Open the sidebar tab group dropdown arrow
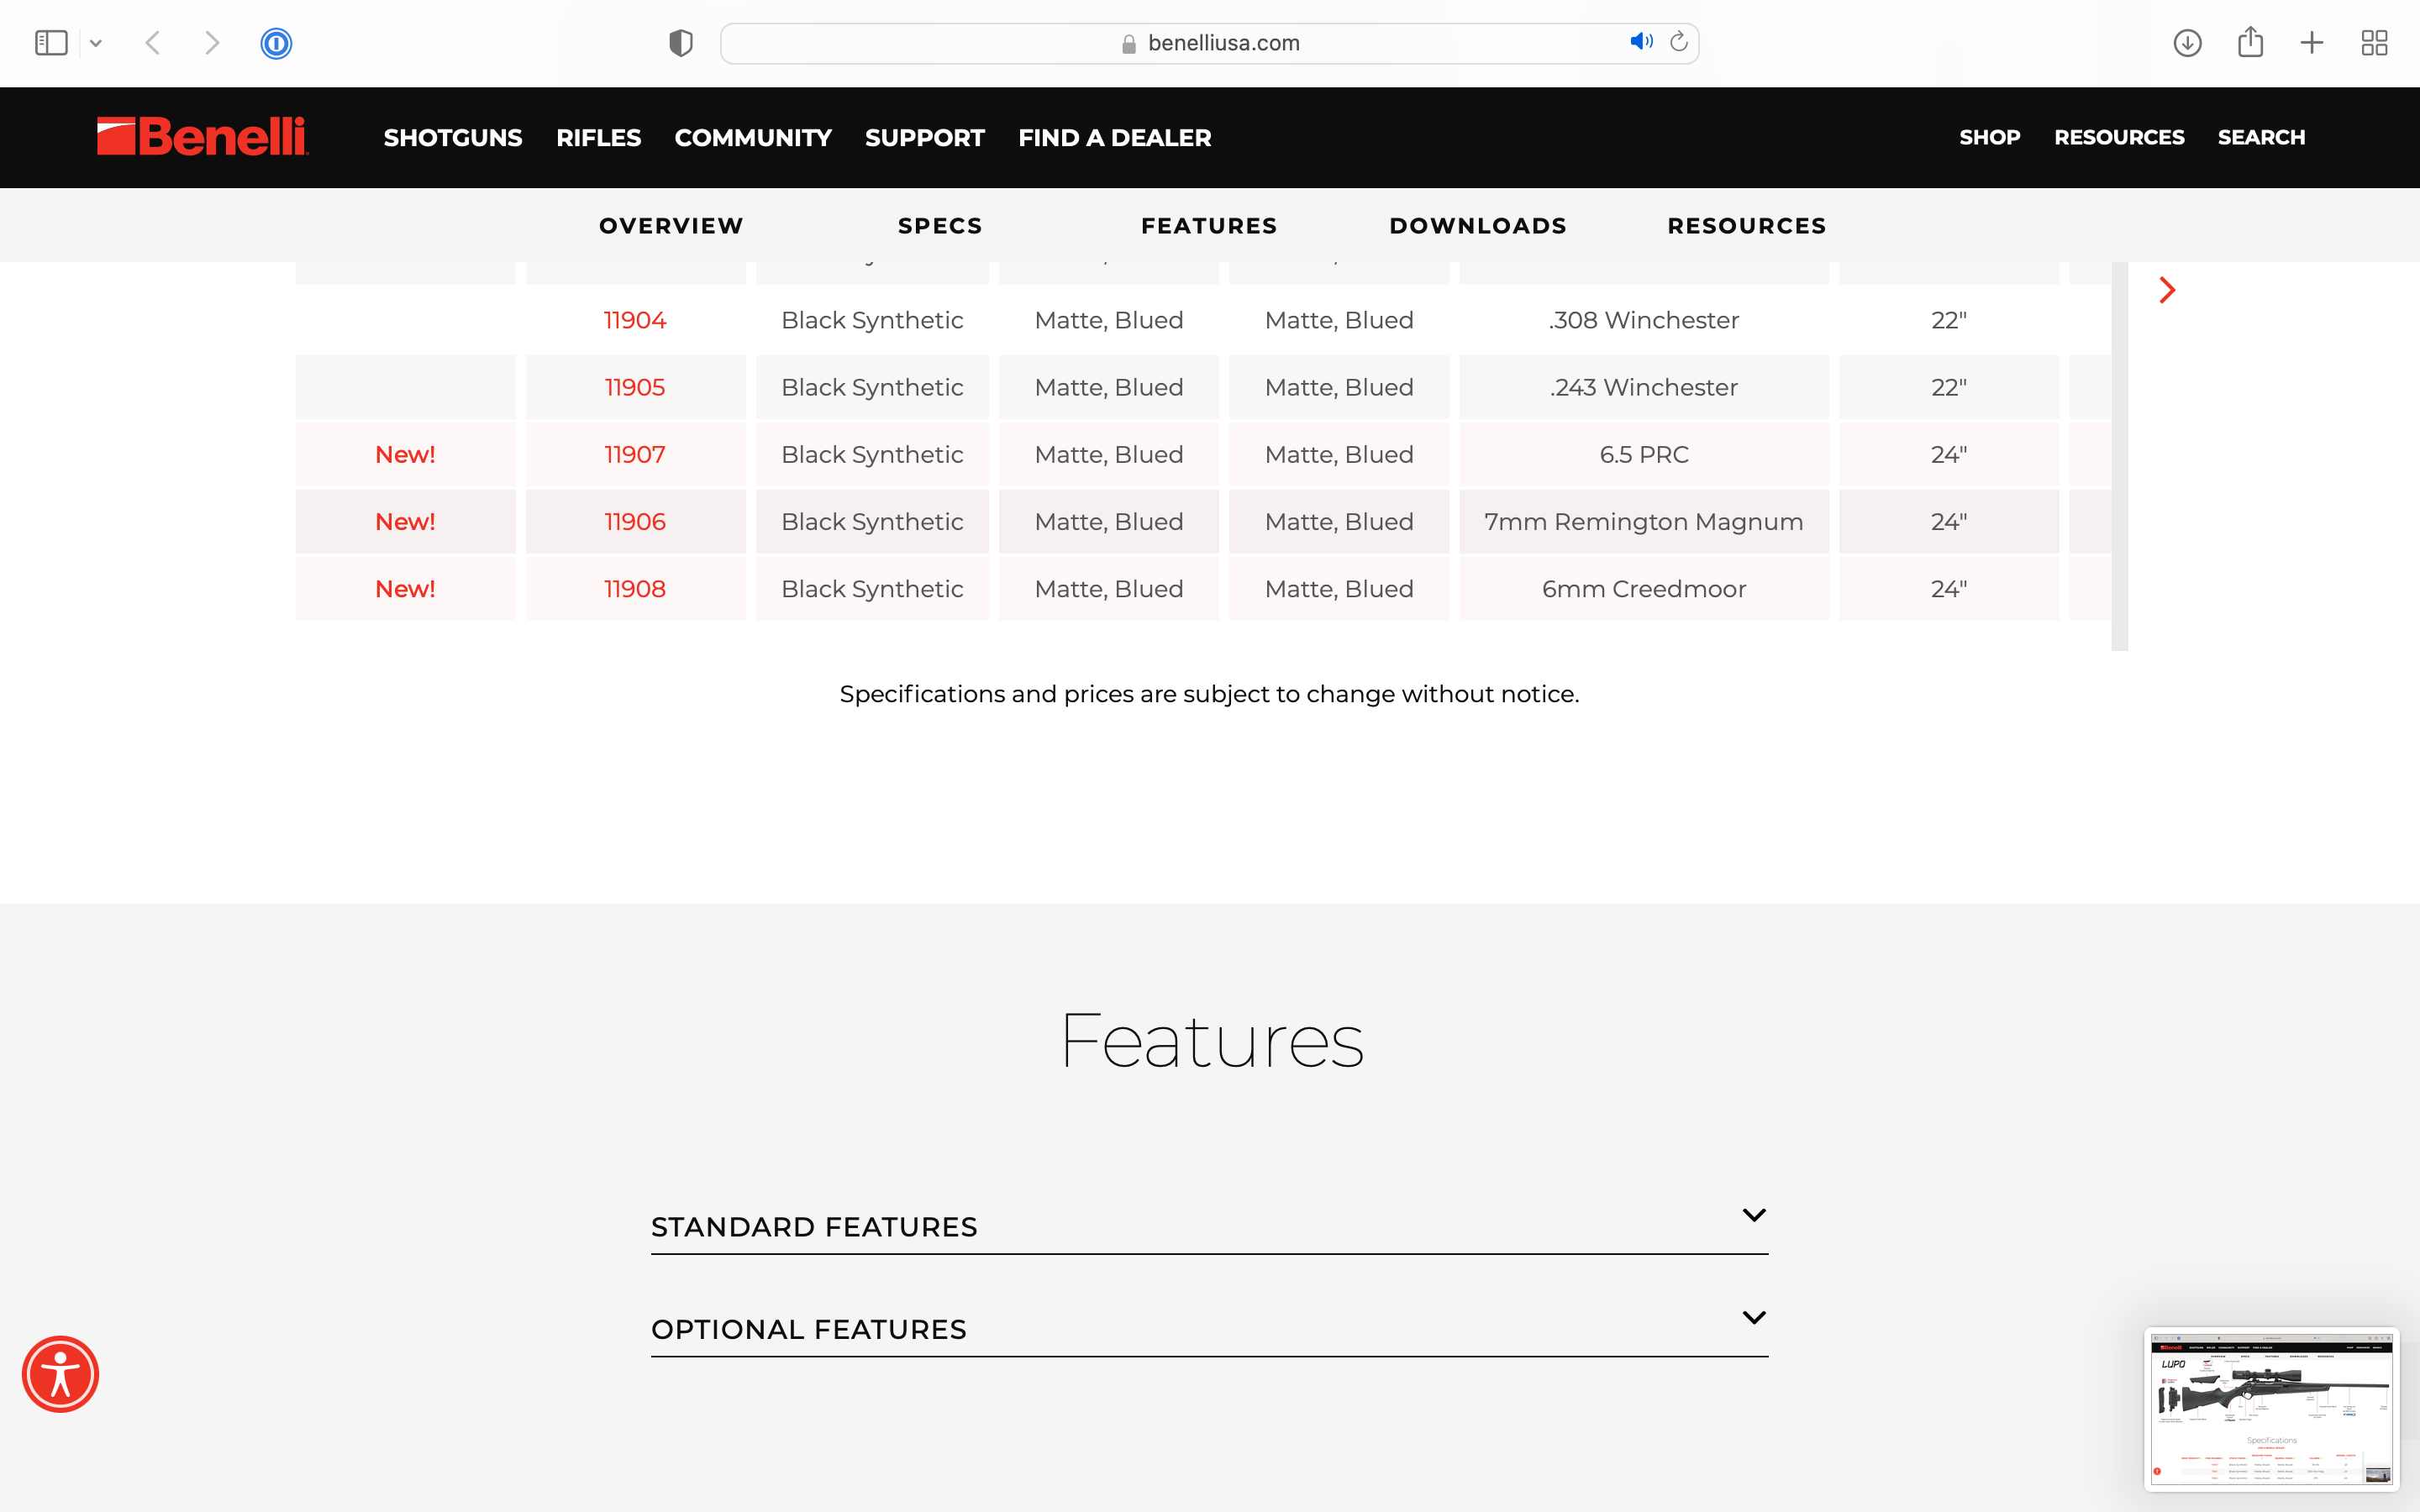This screenshot has width=2420, height=1512. pos(96,43)
